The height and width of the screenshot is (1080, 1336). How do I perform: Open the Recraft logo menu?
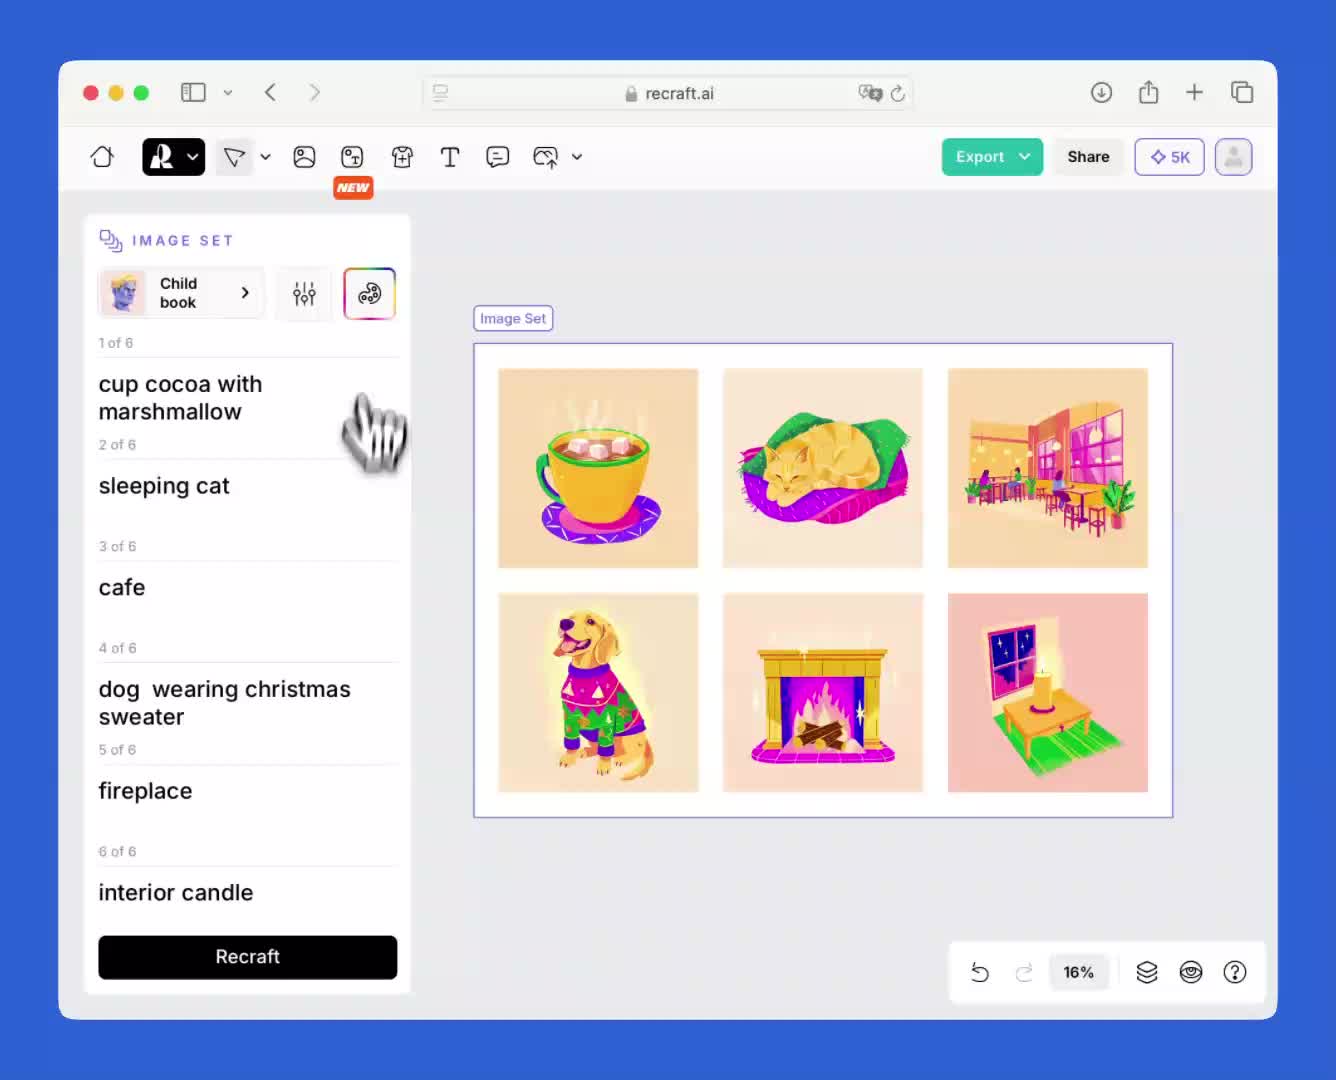tap(174, 157)
